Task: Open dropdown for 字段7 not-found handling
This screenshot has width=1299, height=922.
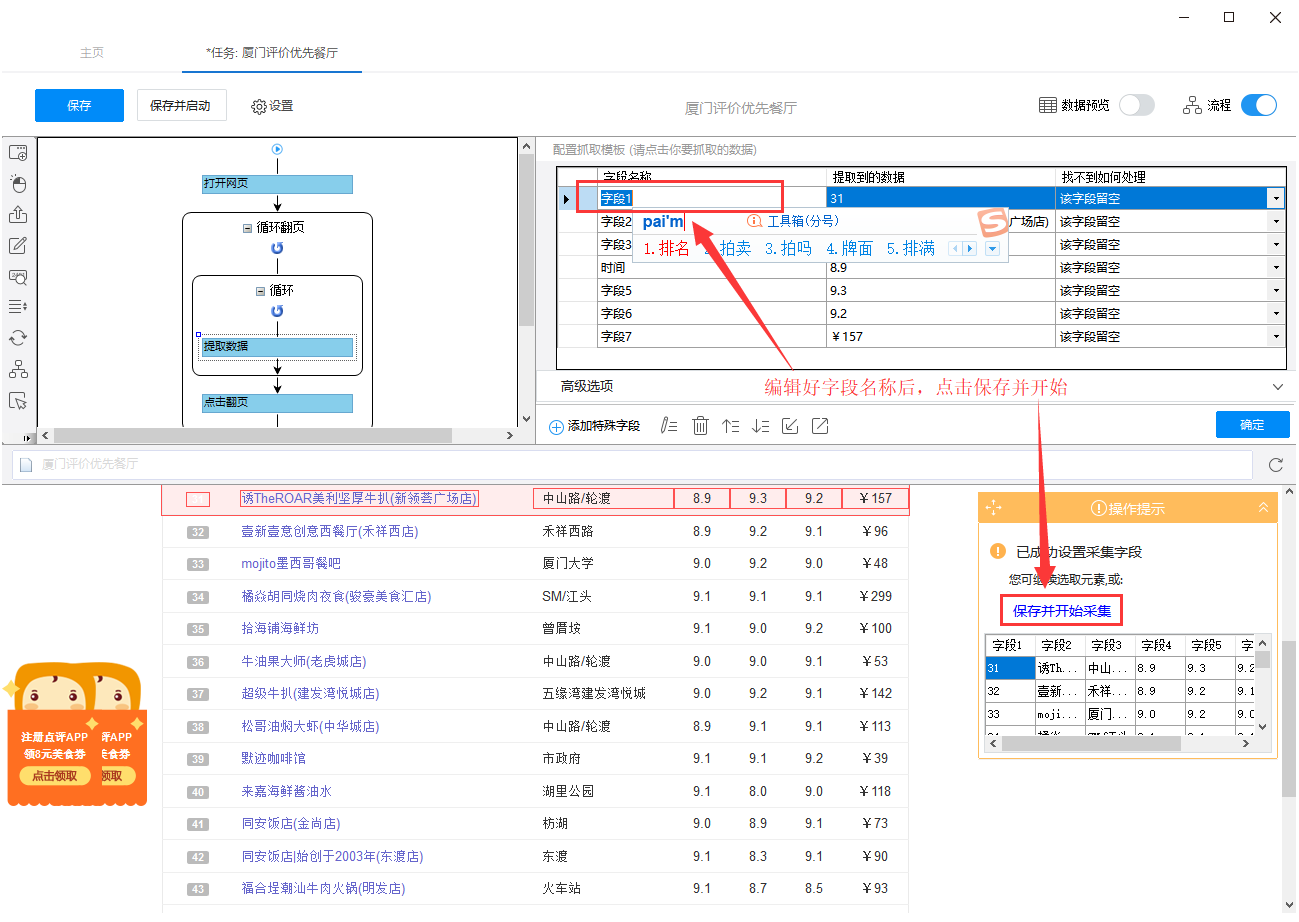Action: pos(1276,337)
